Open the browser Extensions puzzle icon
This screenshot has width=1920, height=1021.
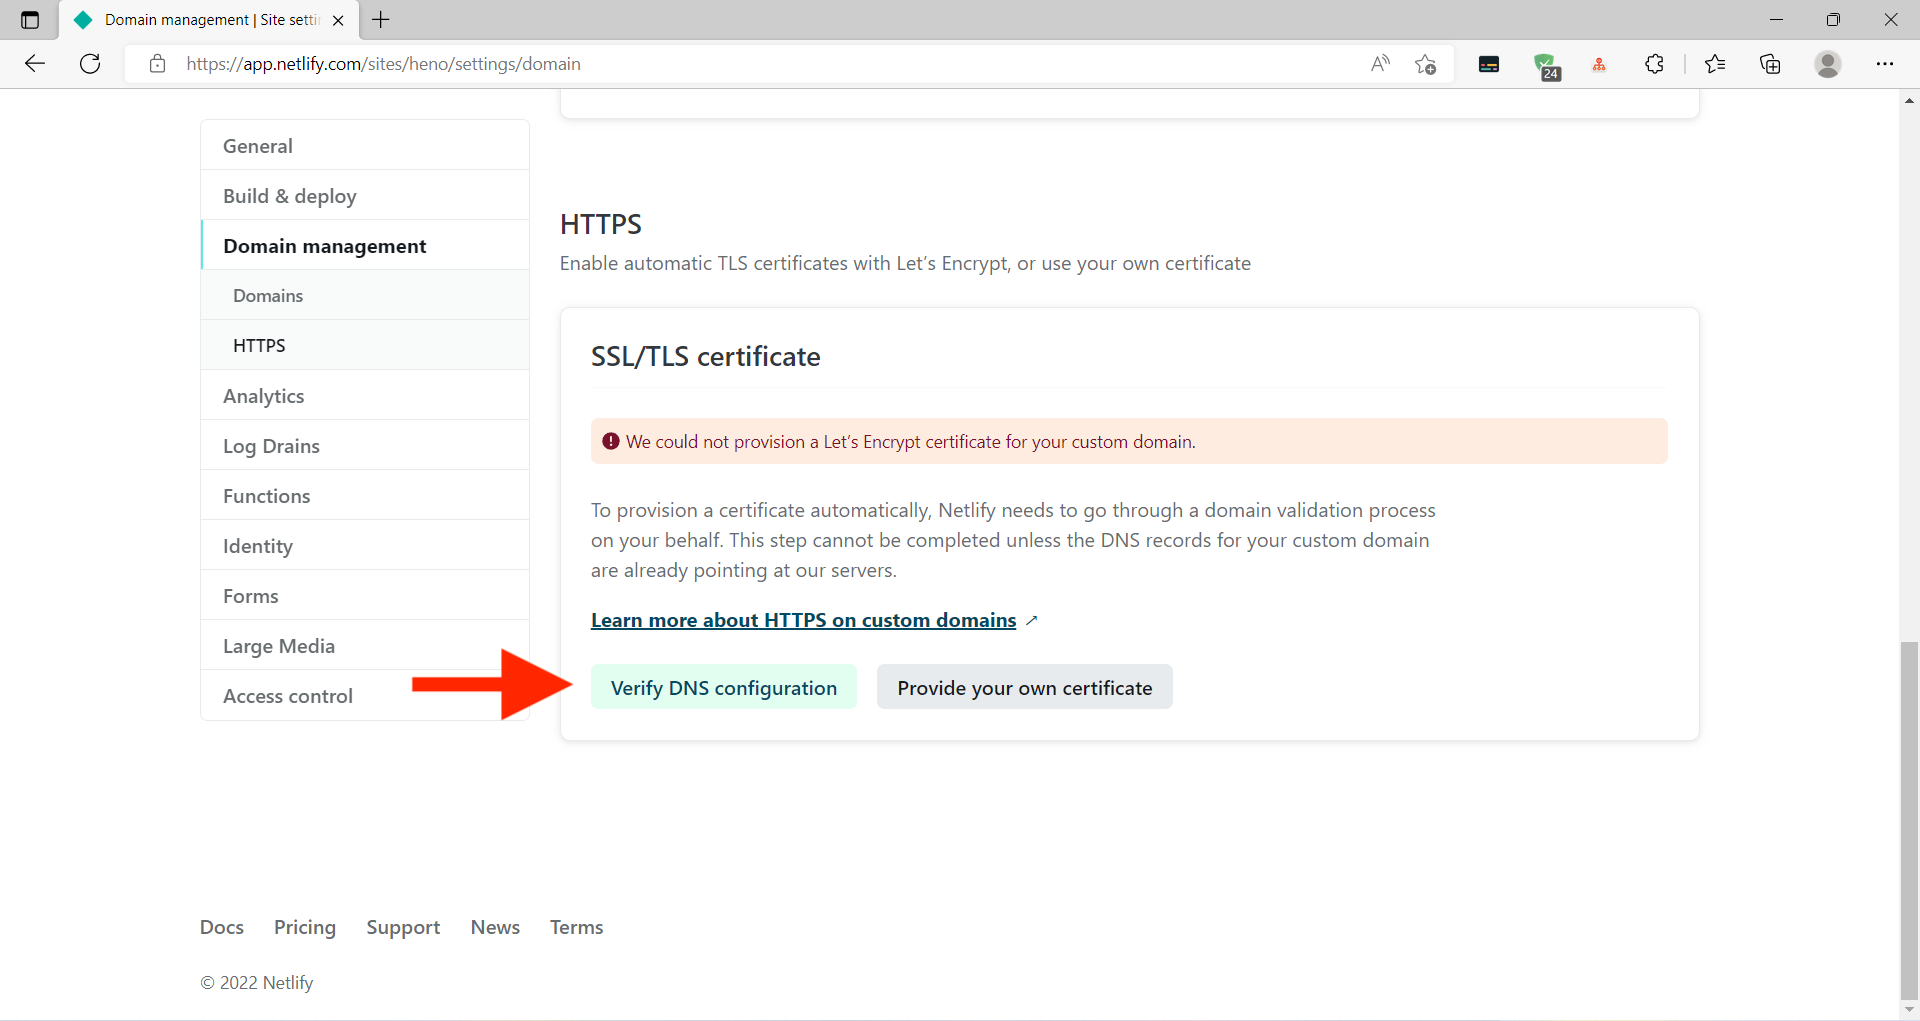[1655, 64]
